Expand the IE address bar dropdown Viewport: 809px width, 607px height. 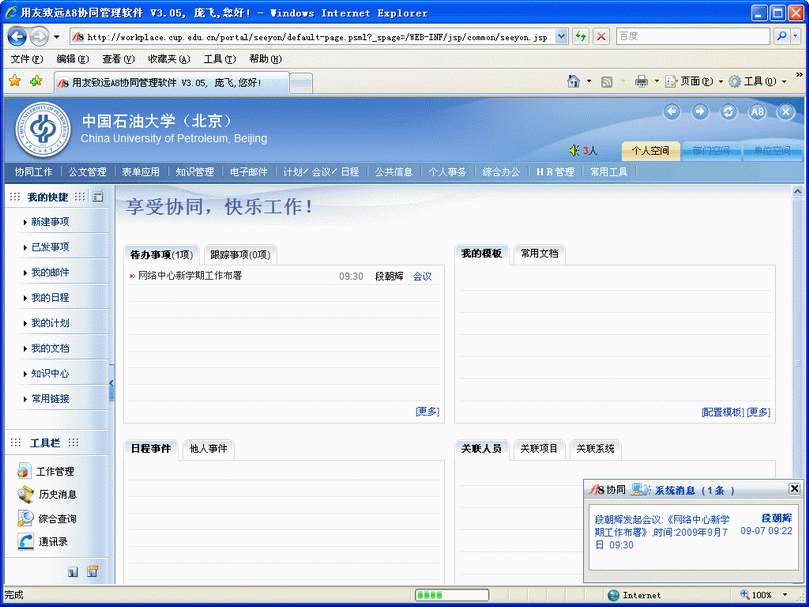560,36
